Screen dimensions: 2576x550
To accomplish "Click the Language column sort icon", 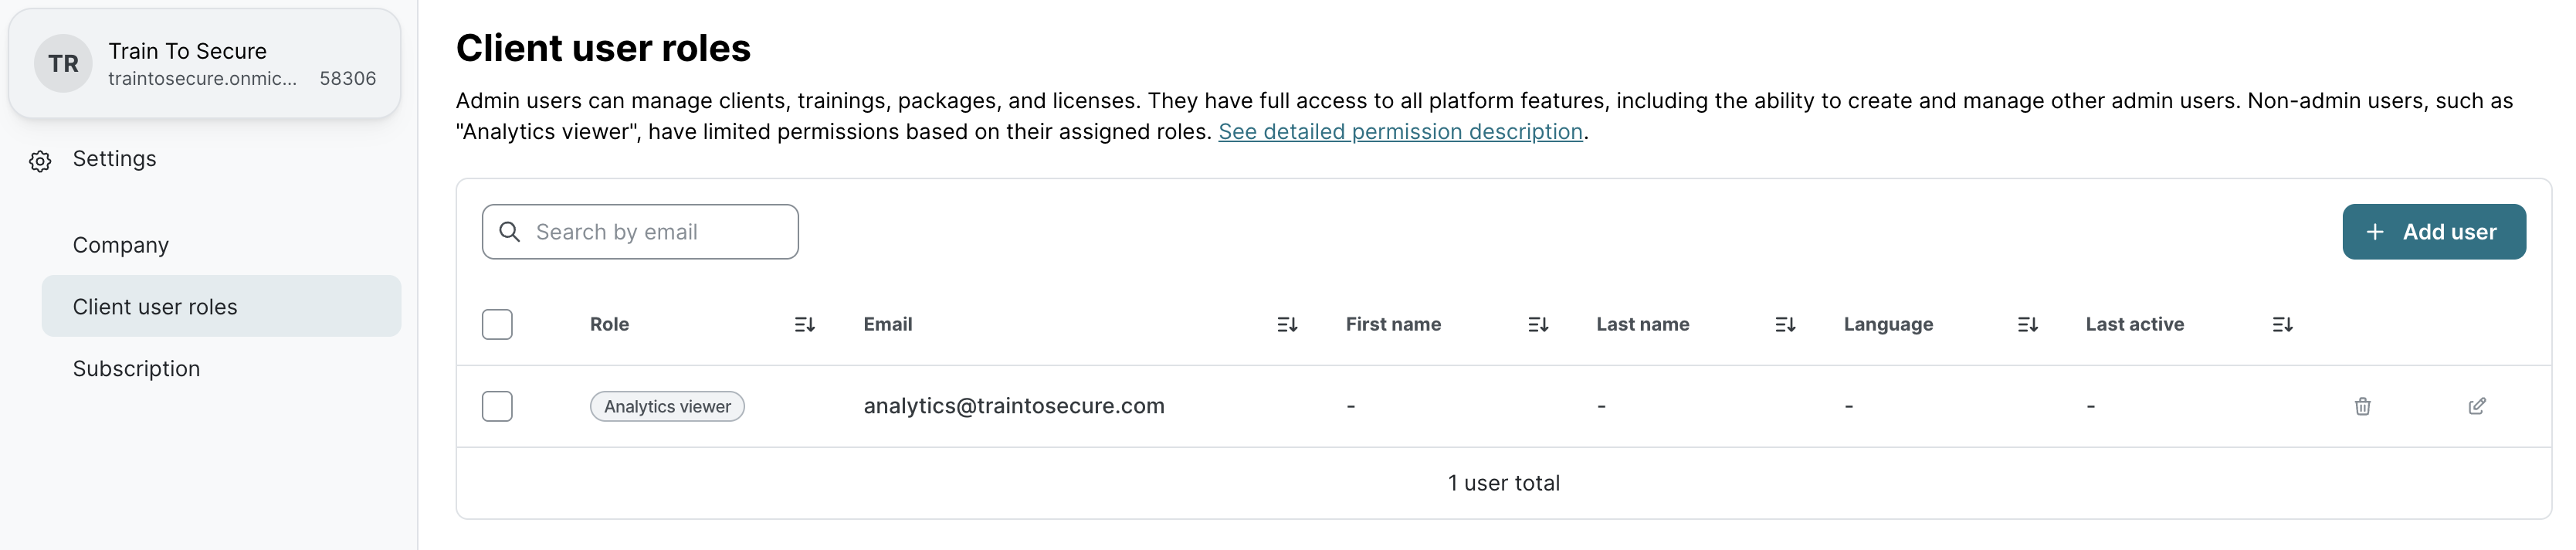I will [x=2027, y=325].
